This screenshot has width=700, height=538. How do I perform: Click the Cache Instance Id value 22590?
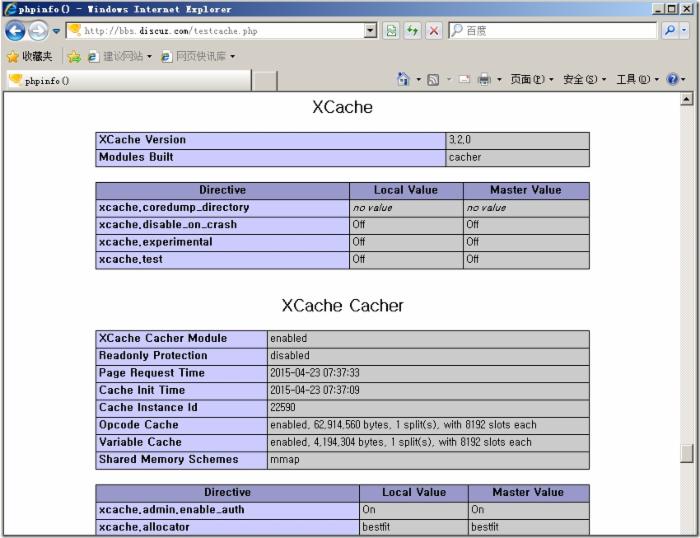pos(283,407)
